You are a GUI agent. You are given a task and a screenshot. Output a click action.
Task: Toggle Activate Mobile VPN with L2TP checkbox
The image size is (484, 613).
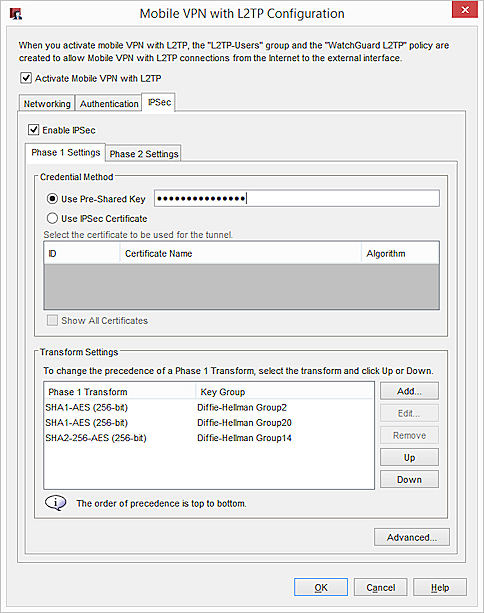(x=26, y=78)
